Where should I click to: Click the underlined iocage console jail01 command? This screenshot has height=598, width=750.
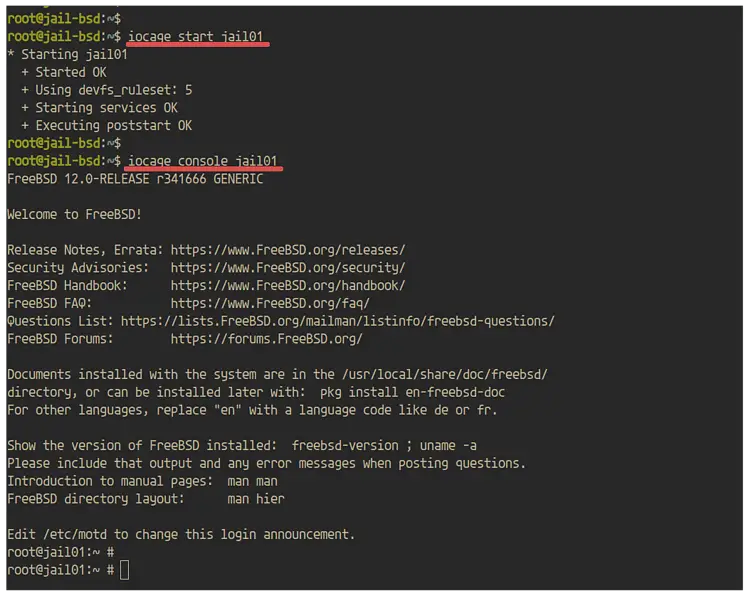click(203, 161)
